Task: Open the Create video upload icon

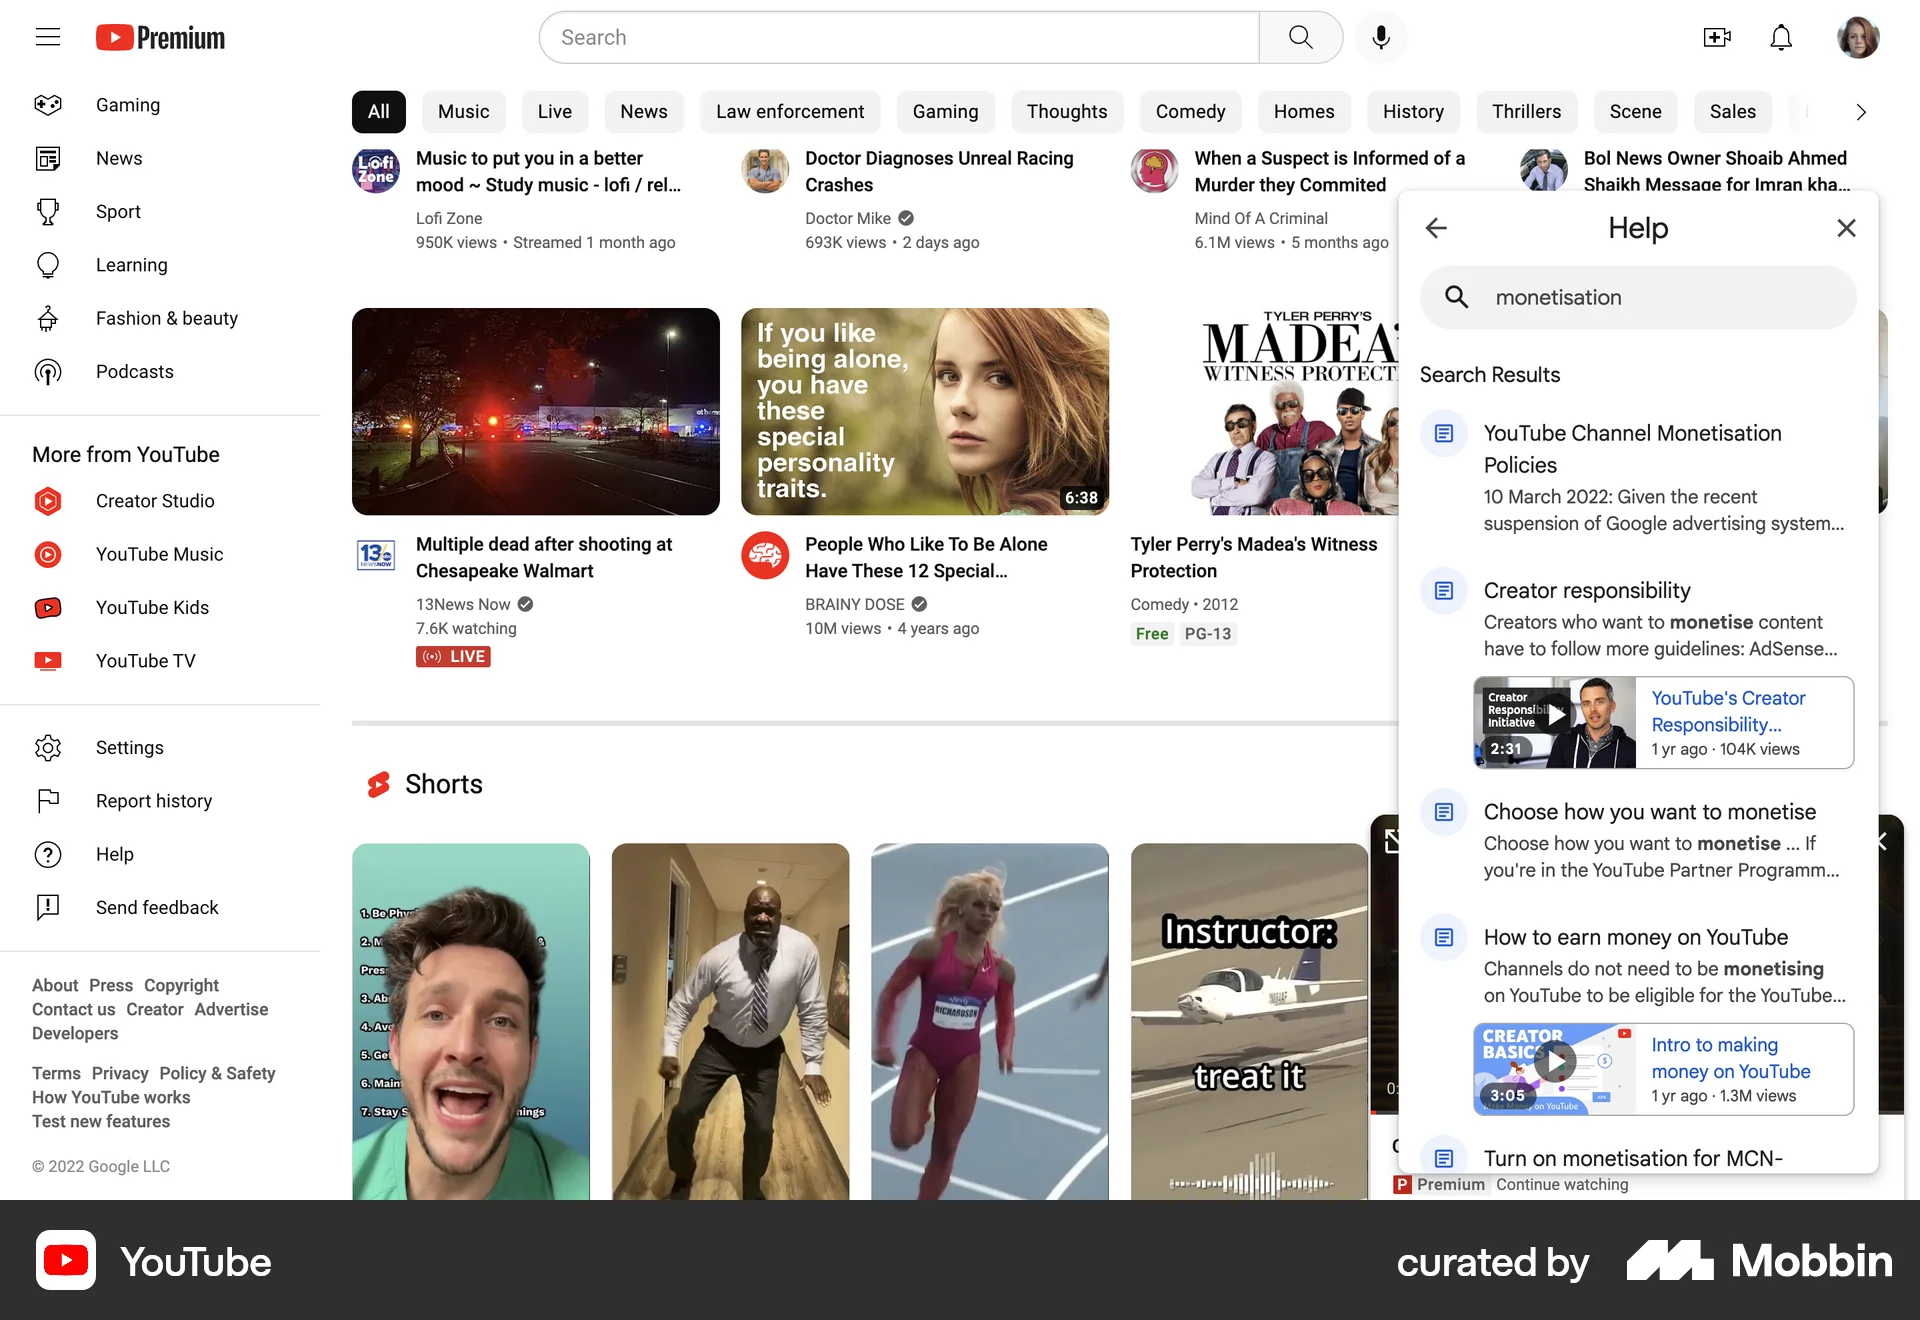Action: tap(1717, 37)
